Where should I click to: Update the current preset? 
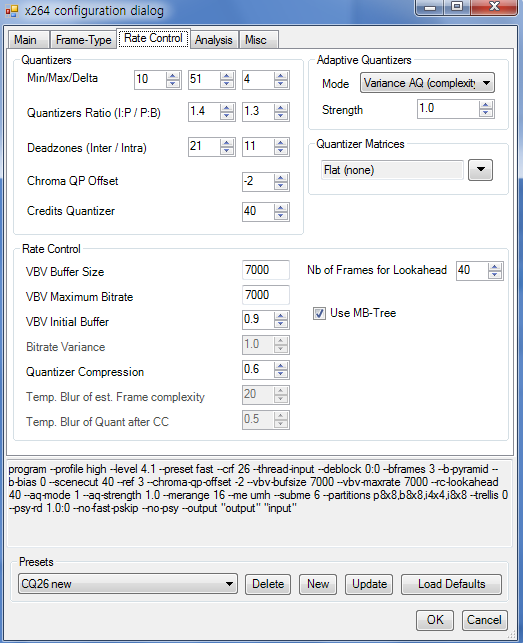pos(369,584)
